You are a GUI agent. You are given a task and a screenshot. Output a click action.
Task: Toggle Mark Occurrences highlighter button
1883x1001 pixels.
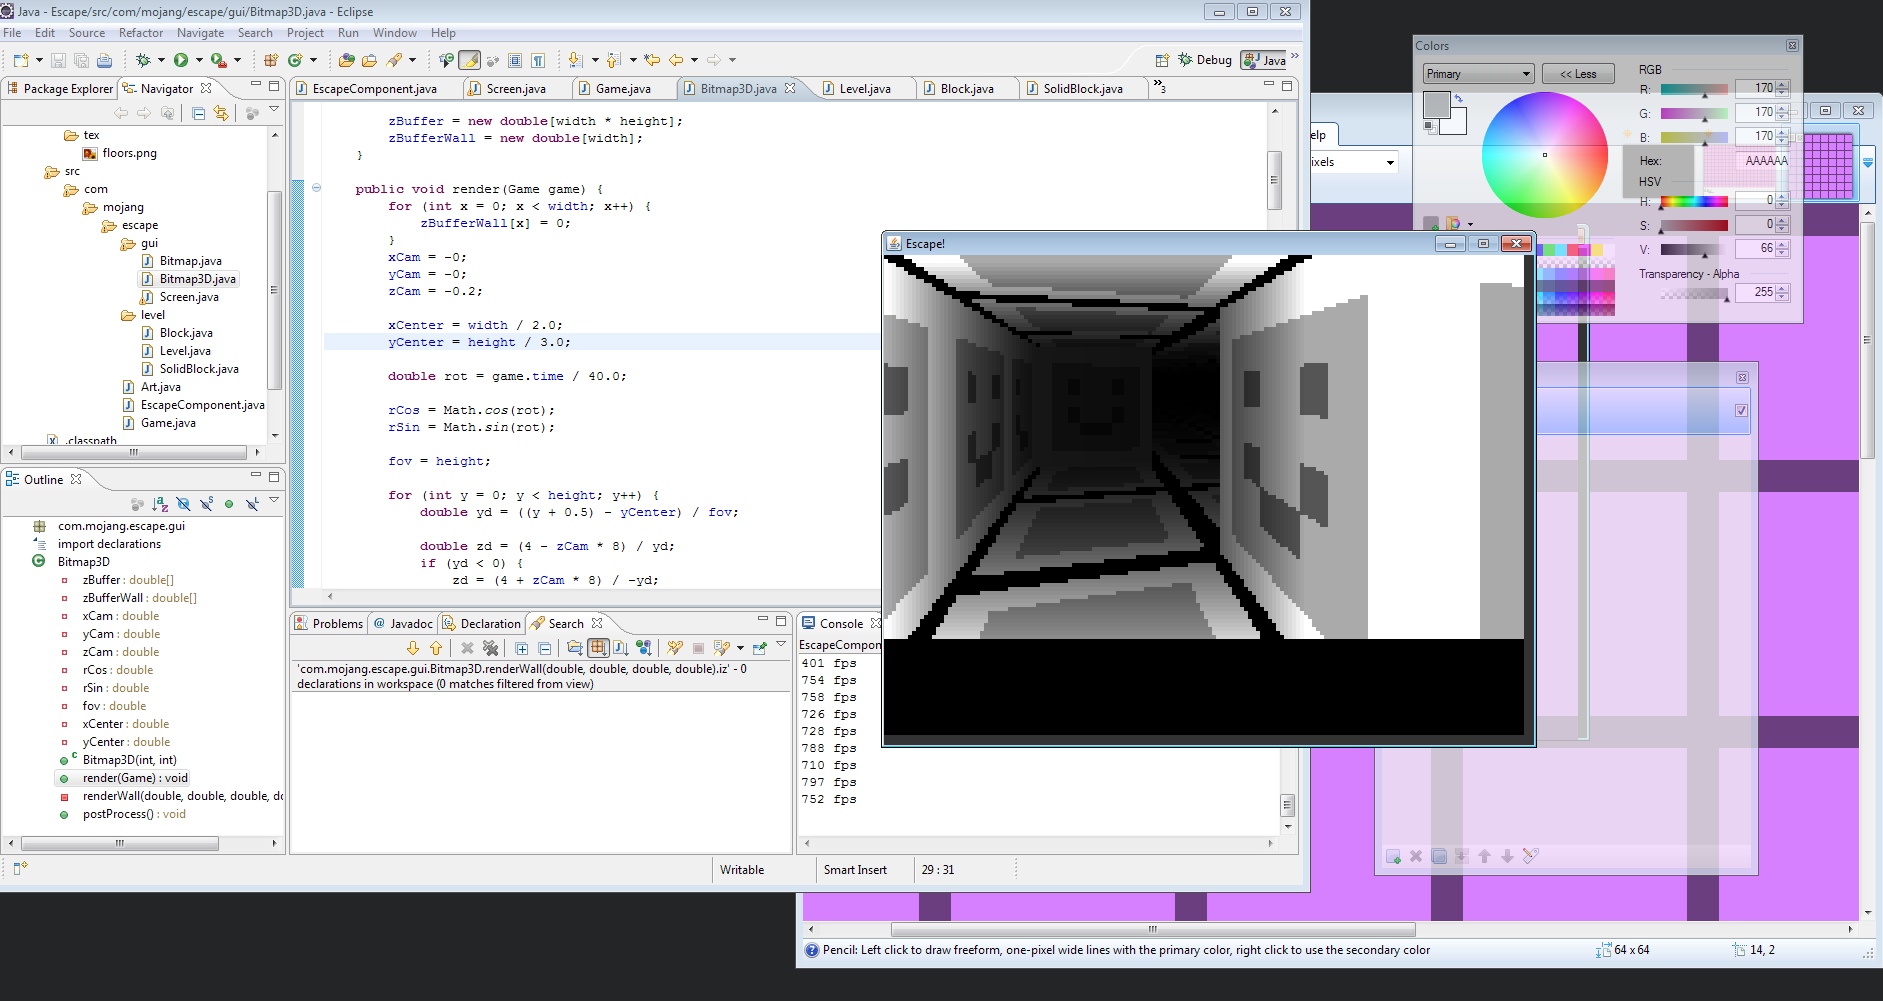point(469,60)
